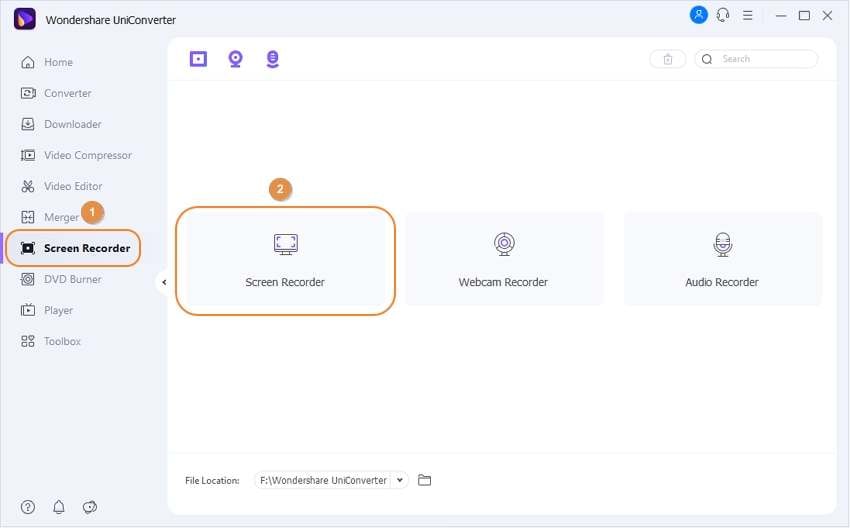Screen dimensions: 850x528
Task: Open the Converter section
Action: 56,93
